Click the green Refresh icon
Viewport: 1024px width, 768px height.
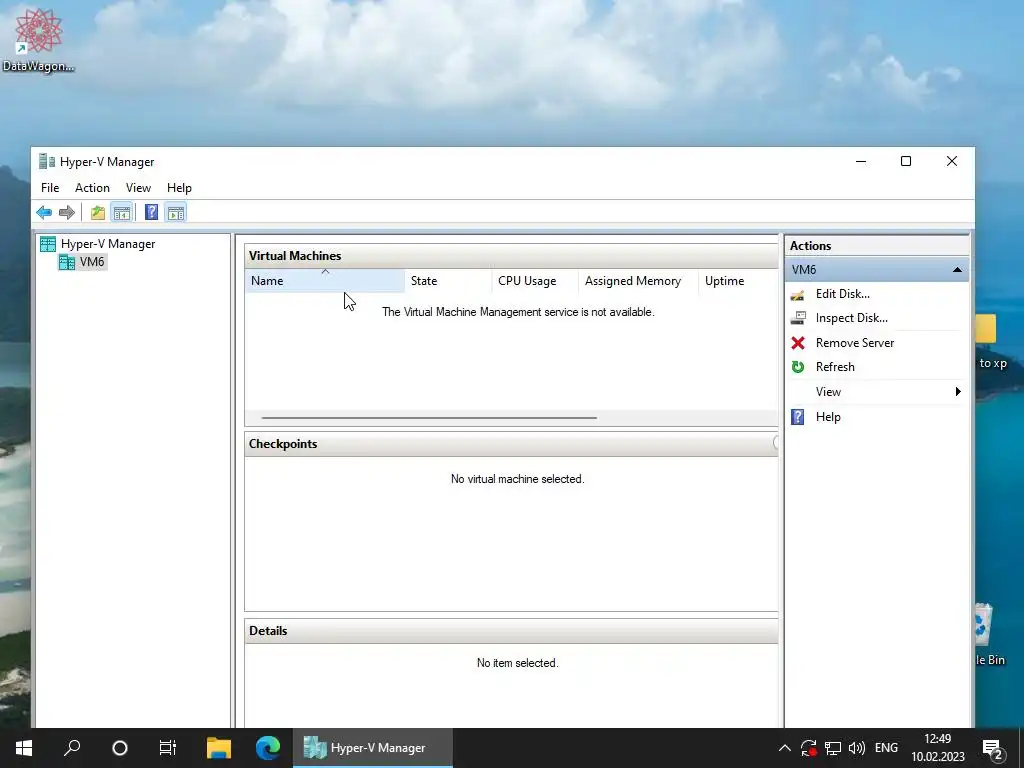click(x=797, y=367)
